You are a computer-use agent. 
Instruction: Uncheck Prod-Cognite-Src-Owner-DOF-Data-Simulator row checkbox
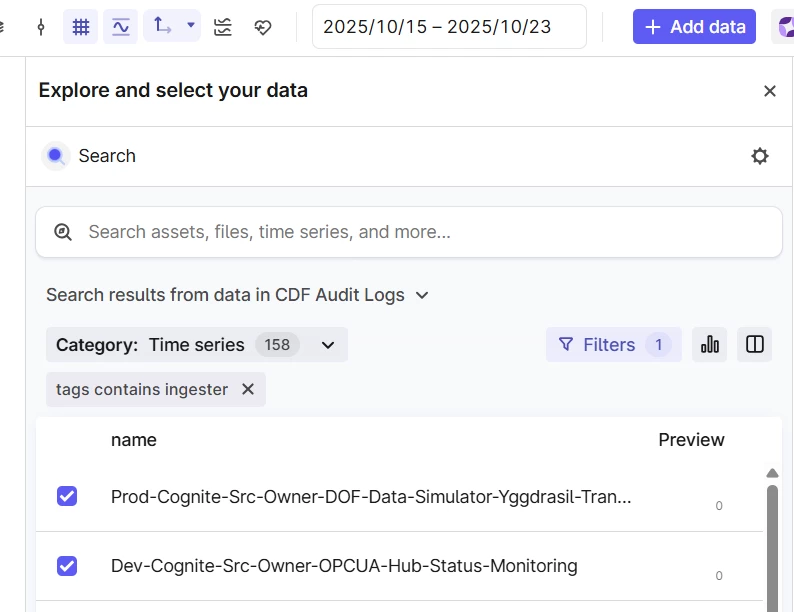click(x=67, y=496)
